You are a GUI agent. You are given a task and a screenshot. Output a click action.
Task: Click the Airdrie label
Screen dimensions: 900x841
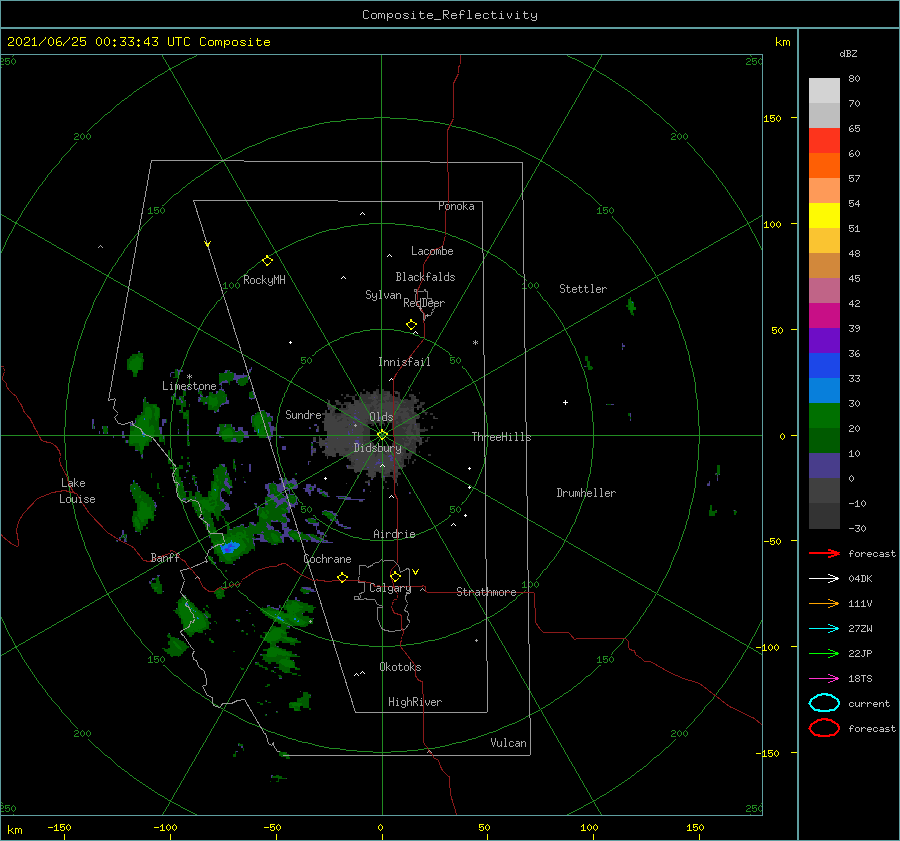point(394,534)
